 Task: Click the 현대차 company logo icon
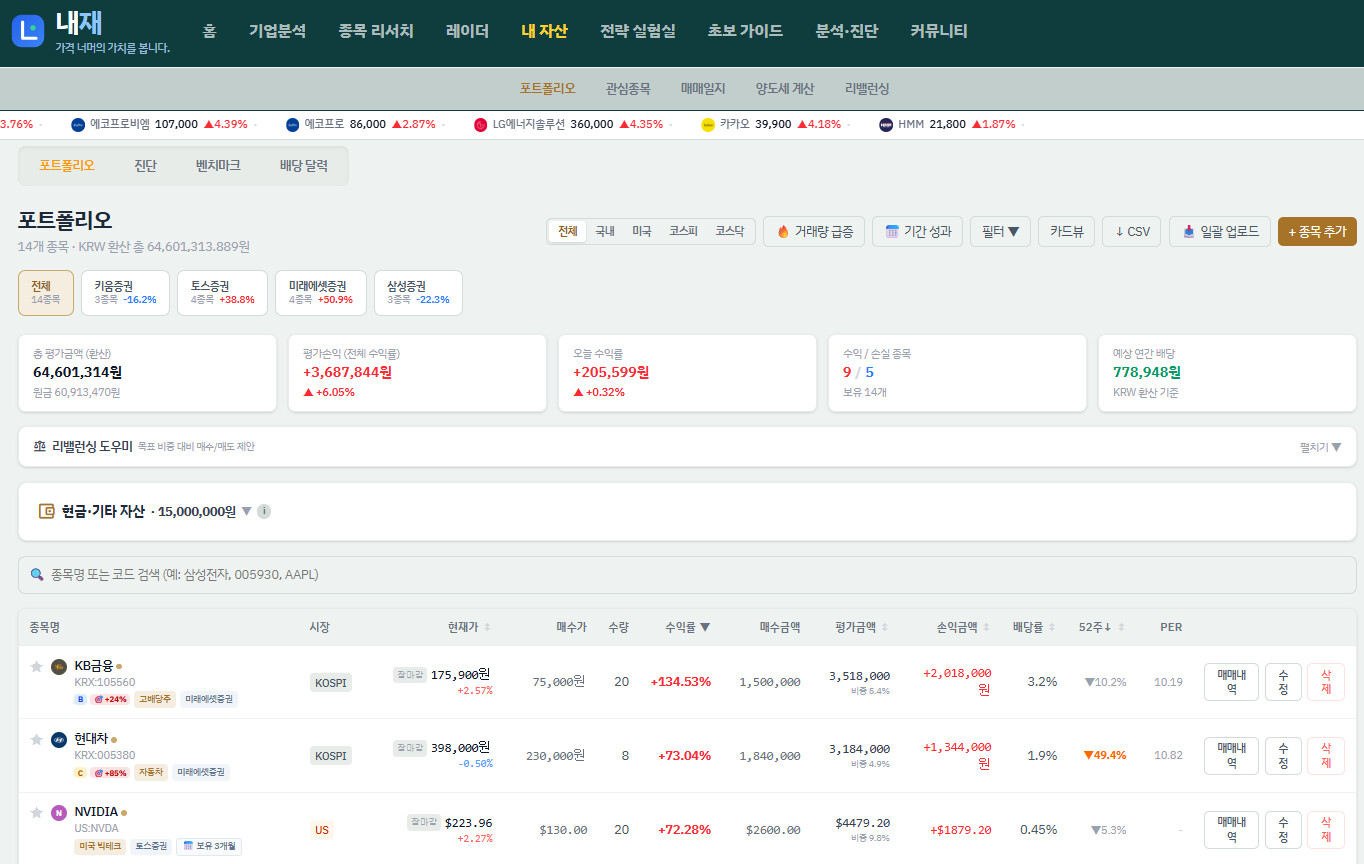click(x=59, y=739)
